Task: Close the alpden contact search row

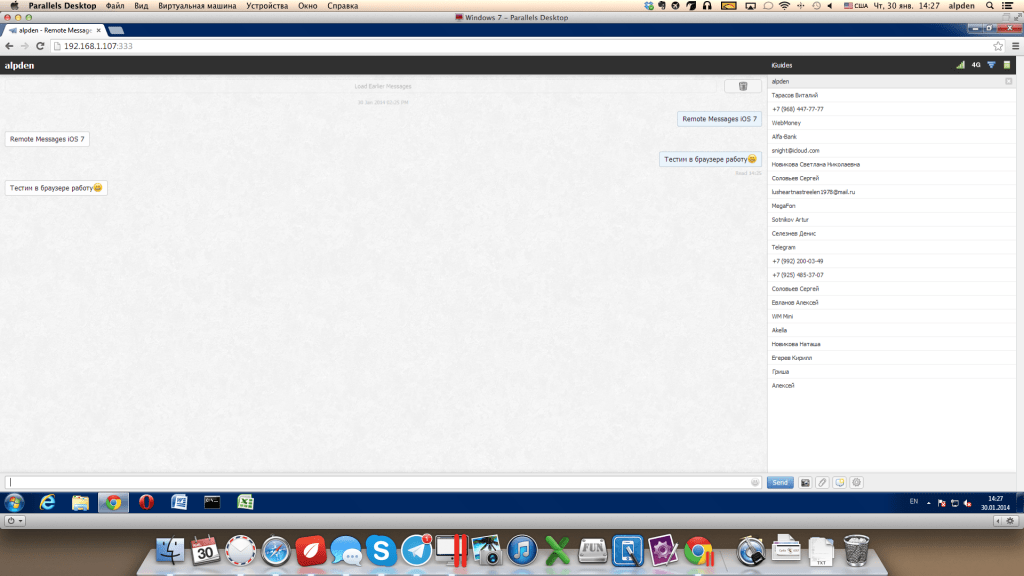Action: pos(1008,81)
